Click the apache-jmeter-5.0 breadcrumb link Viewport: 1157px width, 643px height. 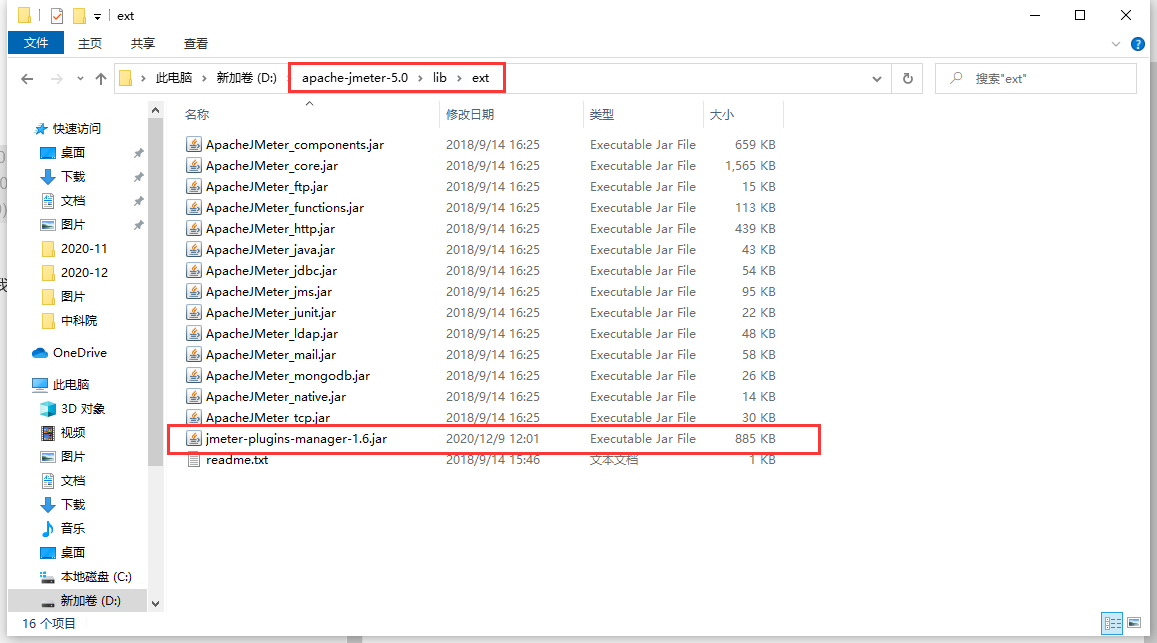point(353,78)
